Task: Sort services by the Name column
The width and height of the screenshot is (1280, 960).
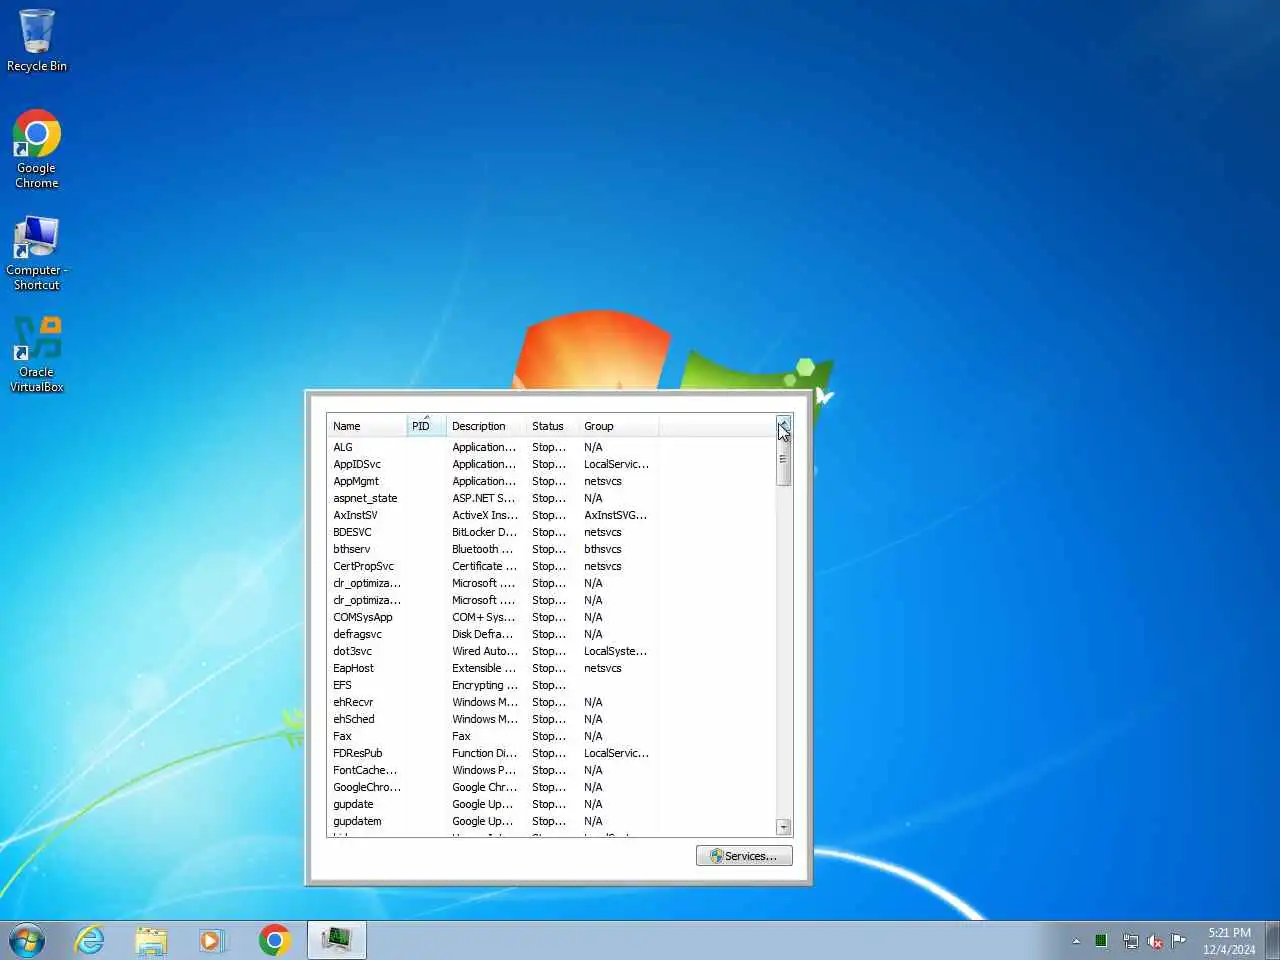Action: click(x=366, y=426)
